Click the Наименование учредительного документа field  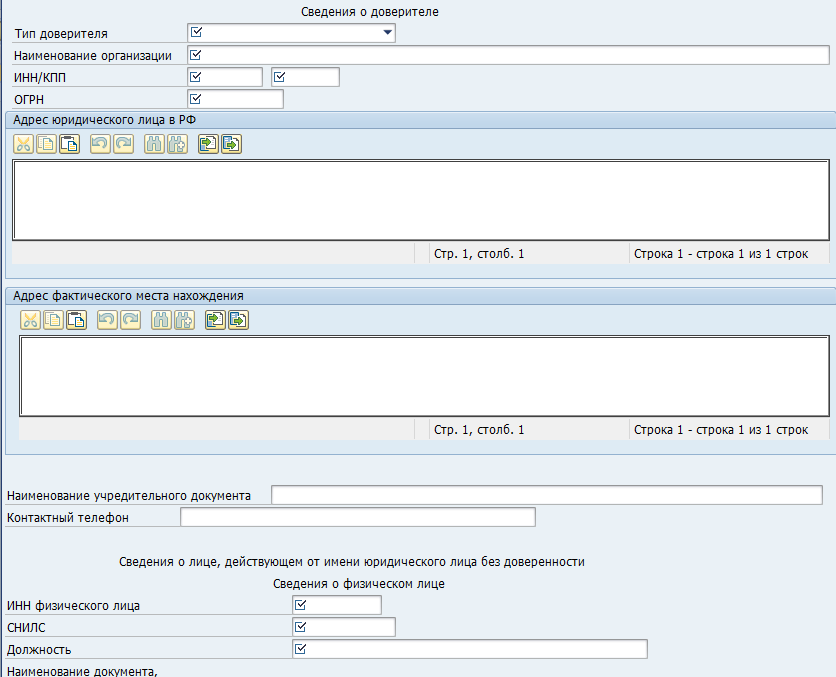tap(546, 495)
